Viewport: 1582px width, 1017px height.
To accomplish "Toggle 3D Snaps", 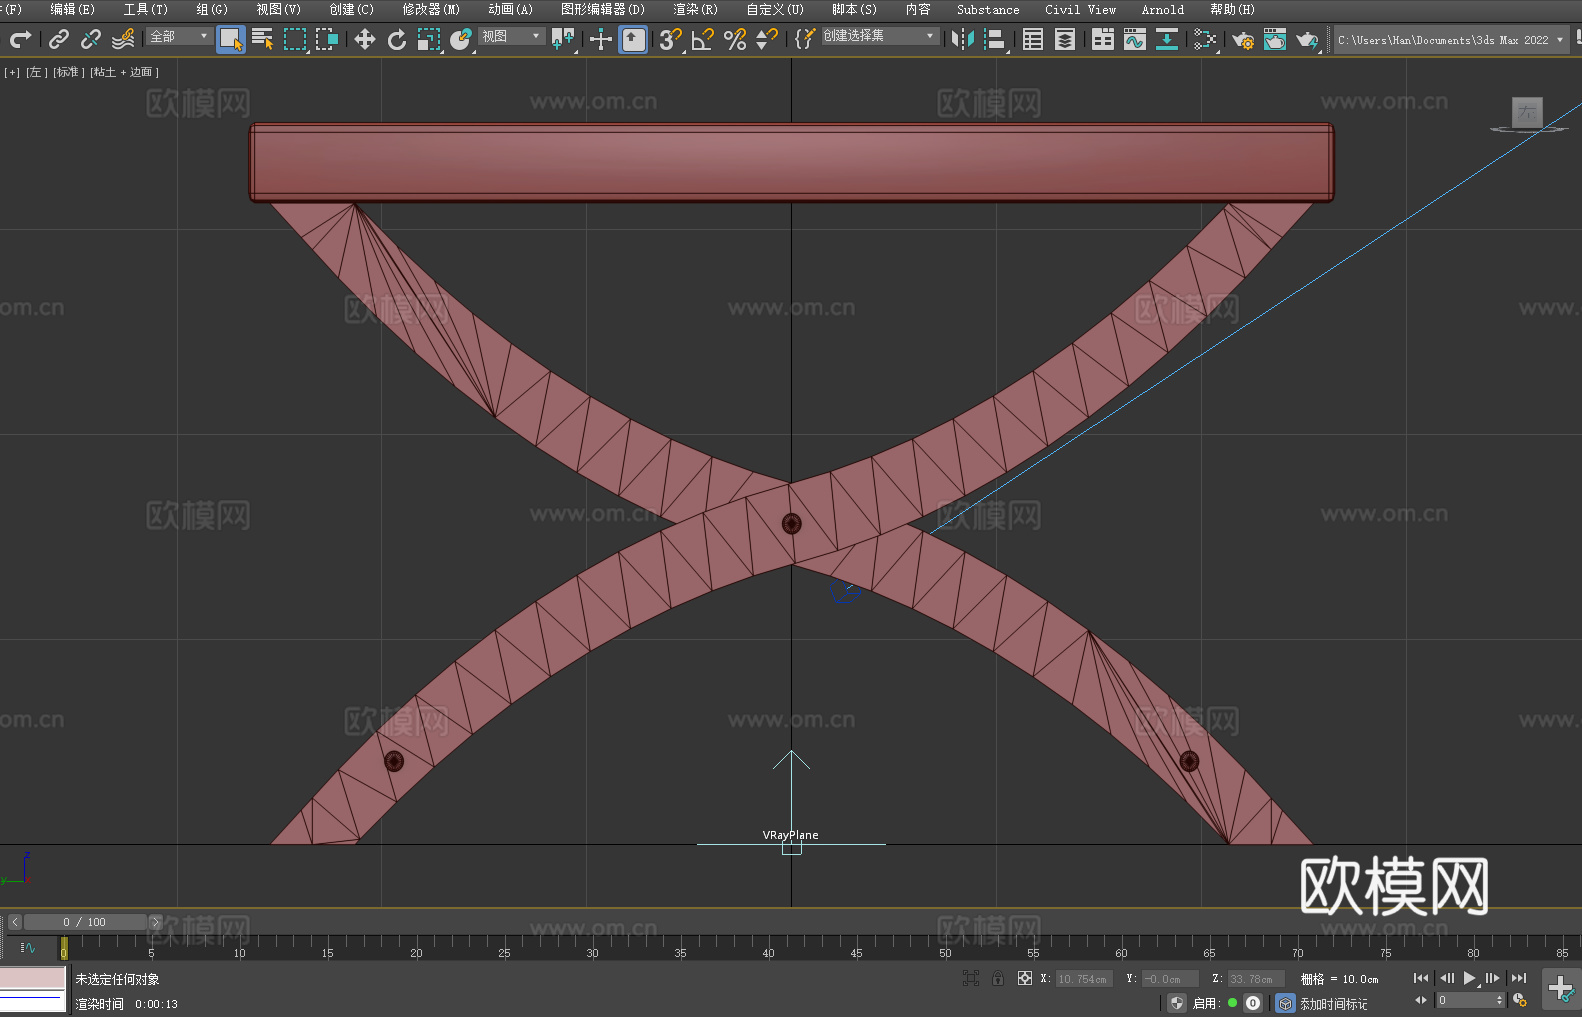I will click(671, 39).
